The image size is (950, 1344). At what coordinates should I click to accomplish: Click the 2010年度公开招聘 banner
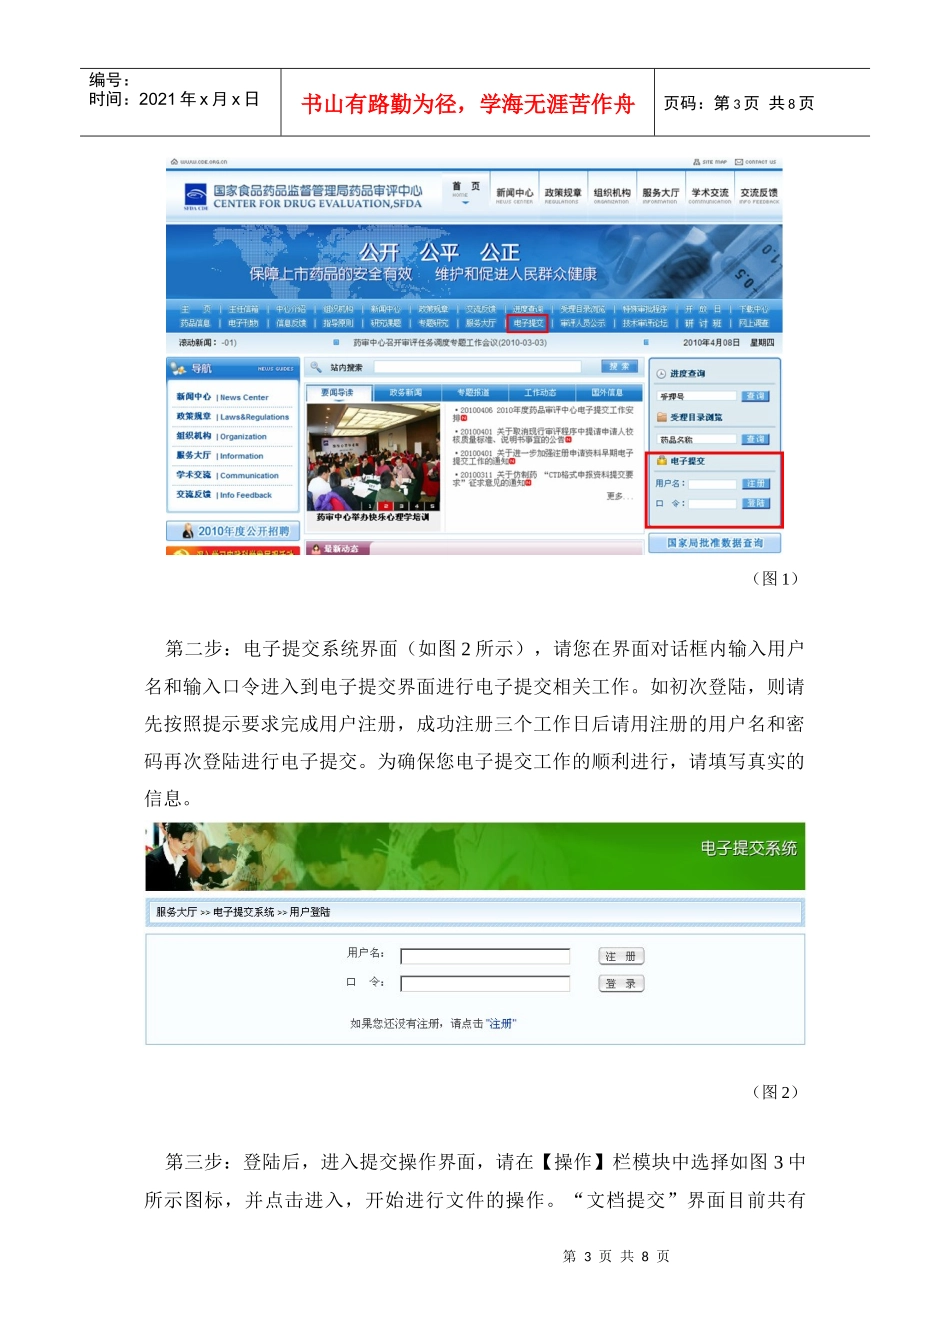click(x=233, y=531)
